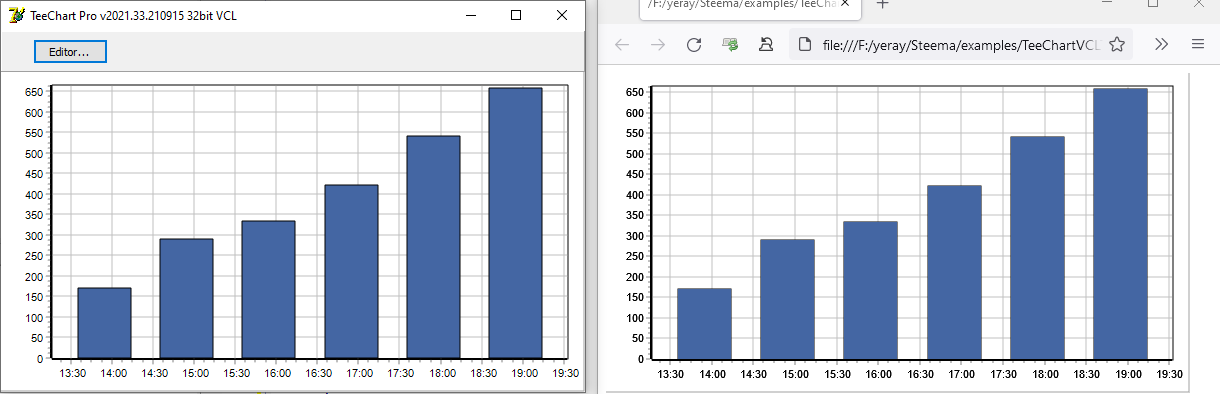Viewport: 1220px width, 394px height.
Task: Click the 14:00 bar in browser chart
Action: coord(704,324)
